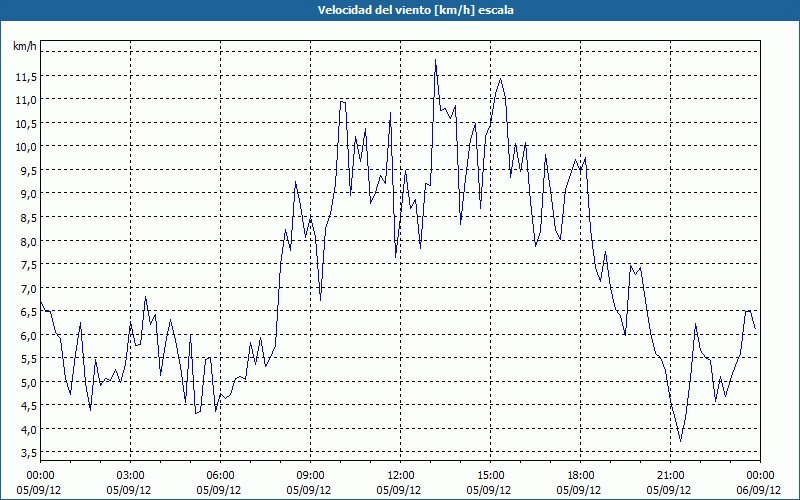Select the 6,5 y-axis value
800x500 pixels.
click(28, 312)
